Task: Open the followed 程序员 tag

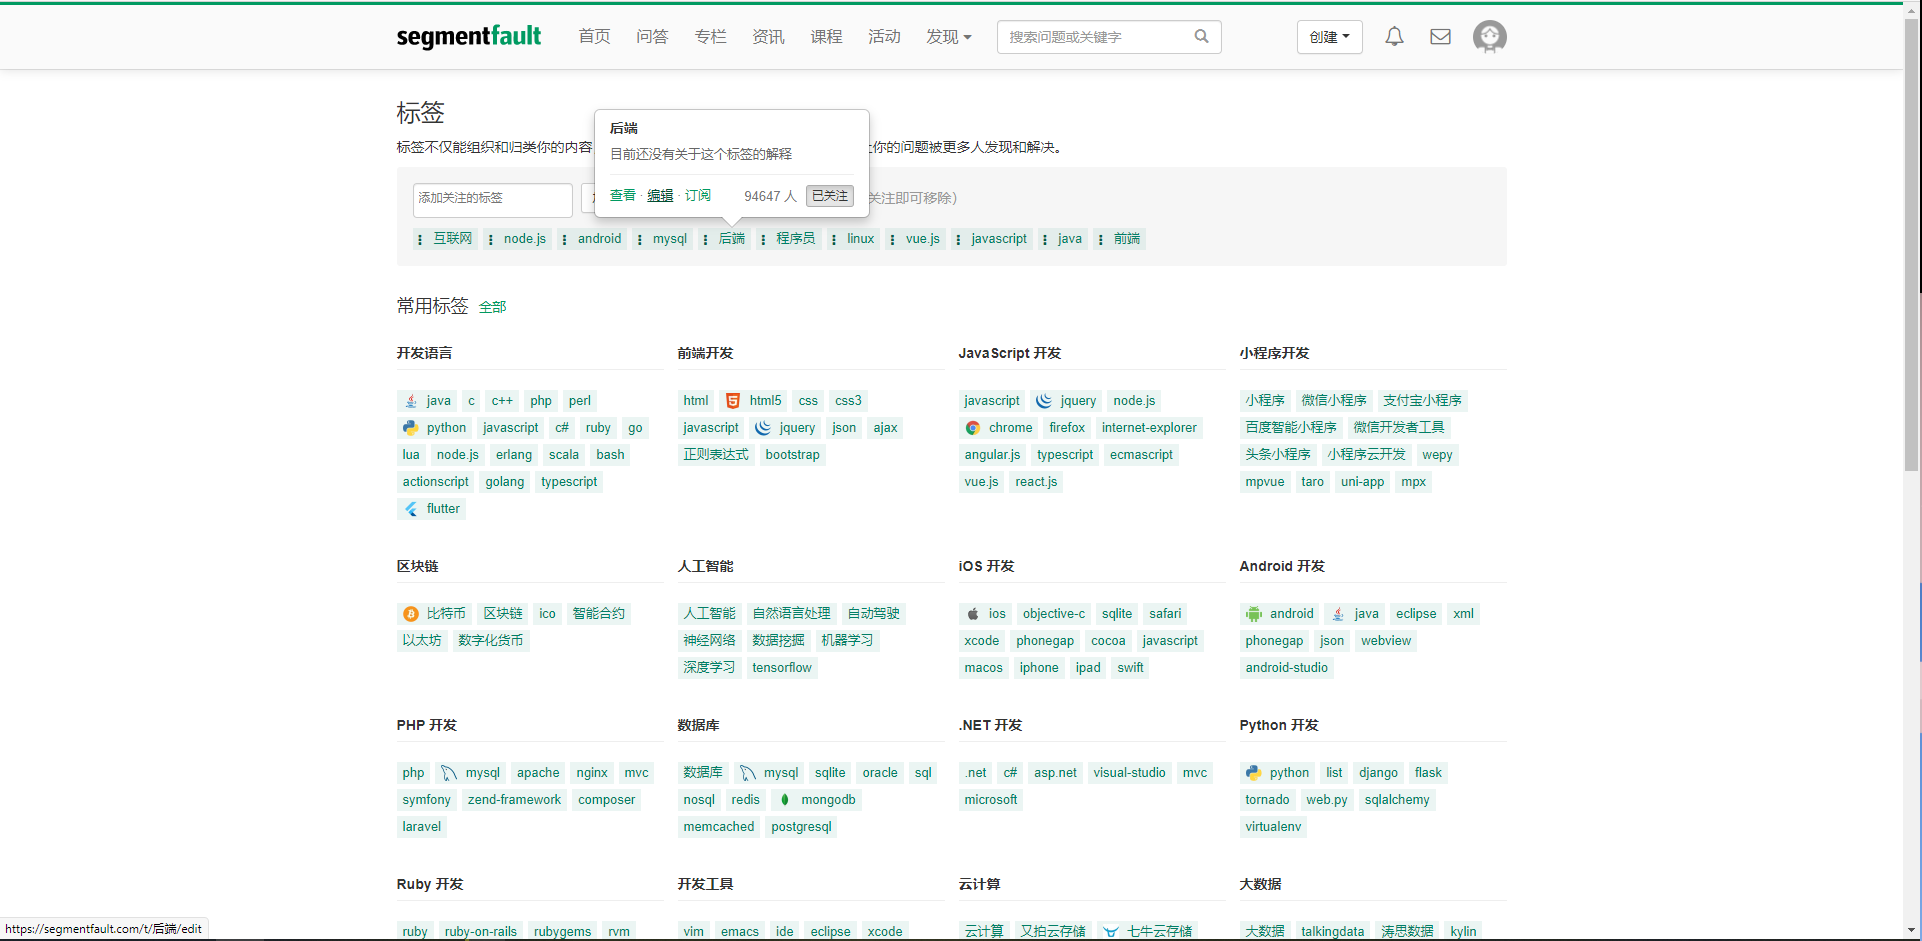Action: [x=796, y=239]
